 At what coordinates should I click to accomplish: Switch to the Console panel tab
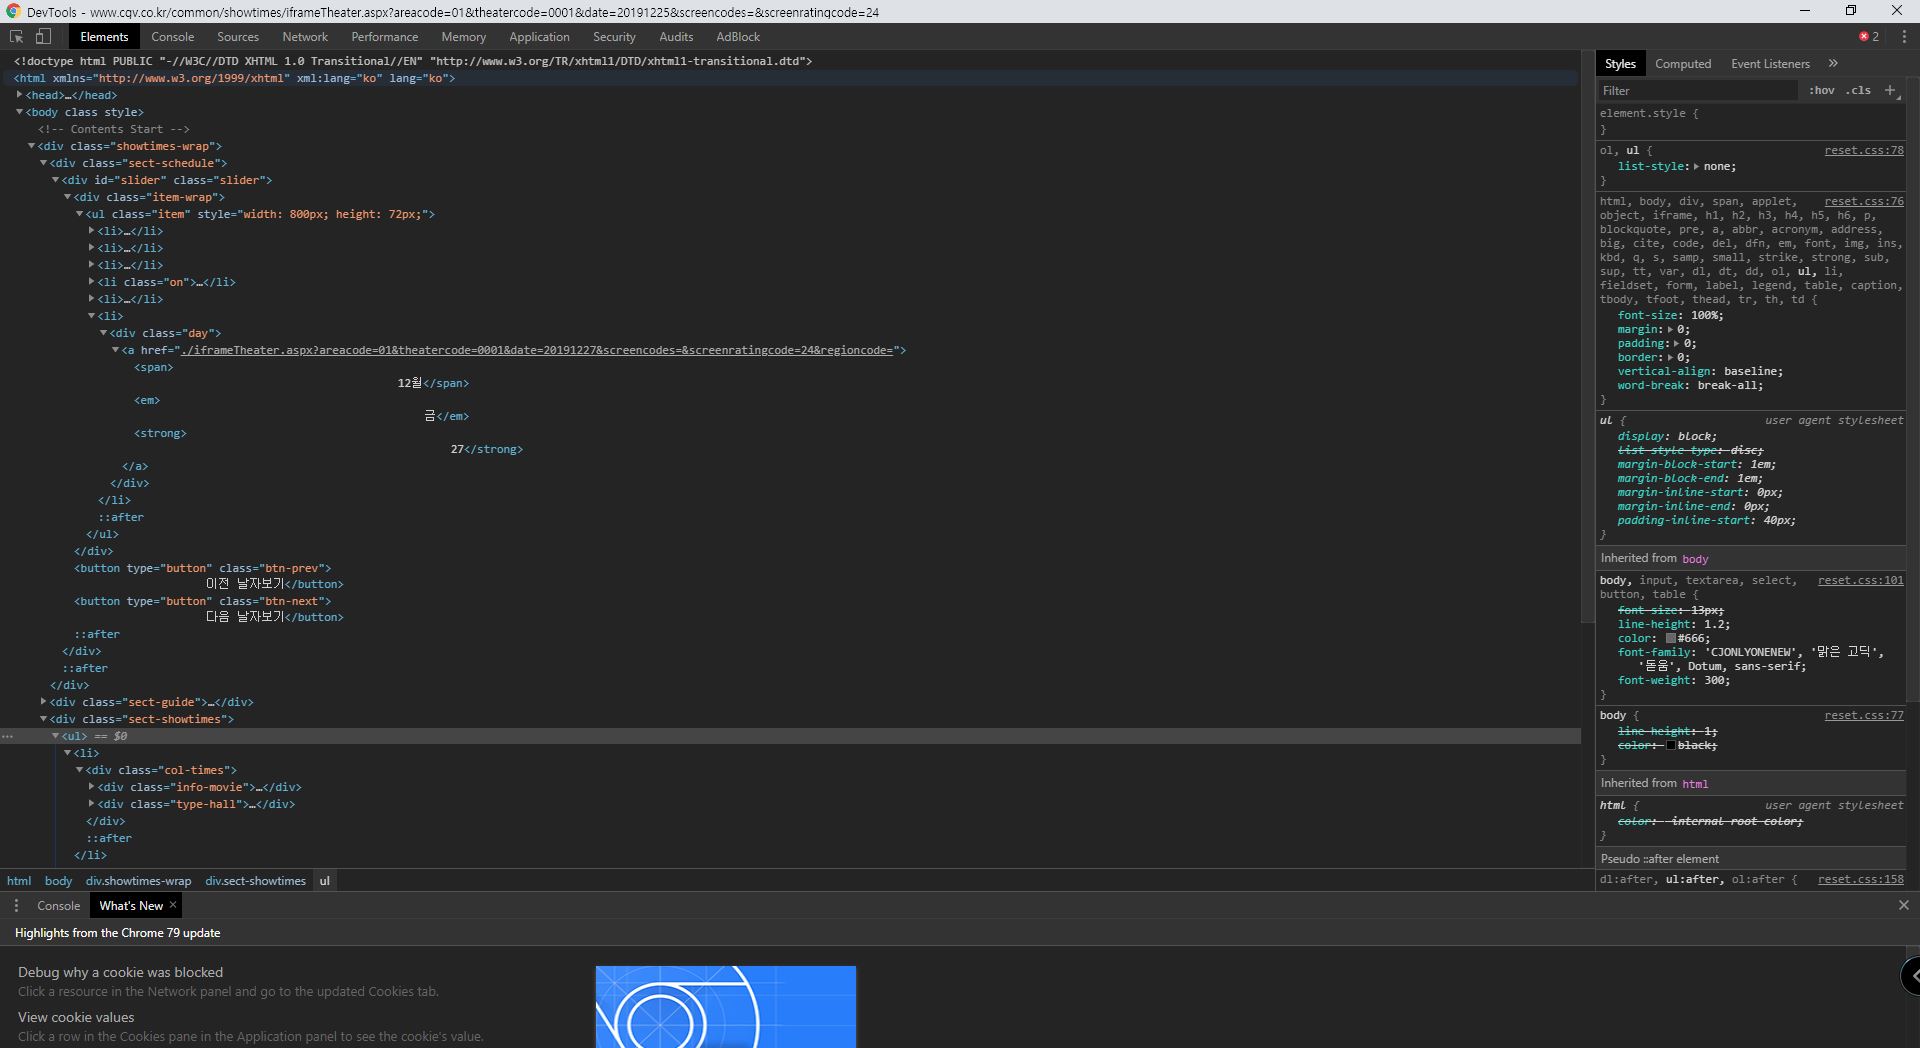(x=173, y=36)
